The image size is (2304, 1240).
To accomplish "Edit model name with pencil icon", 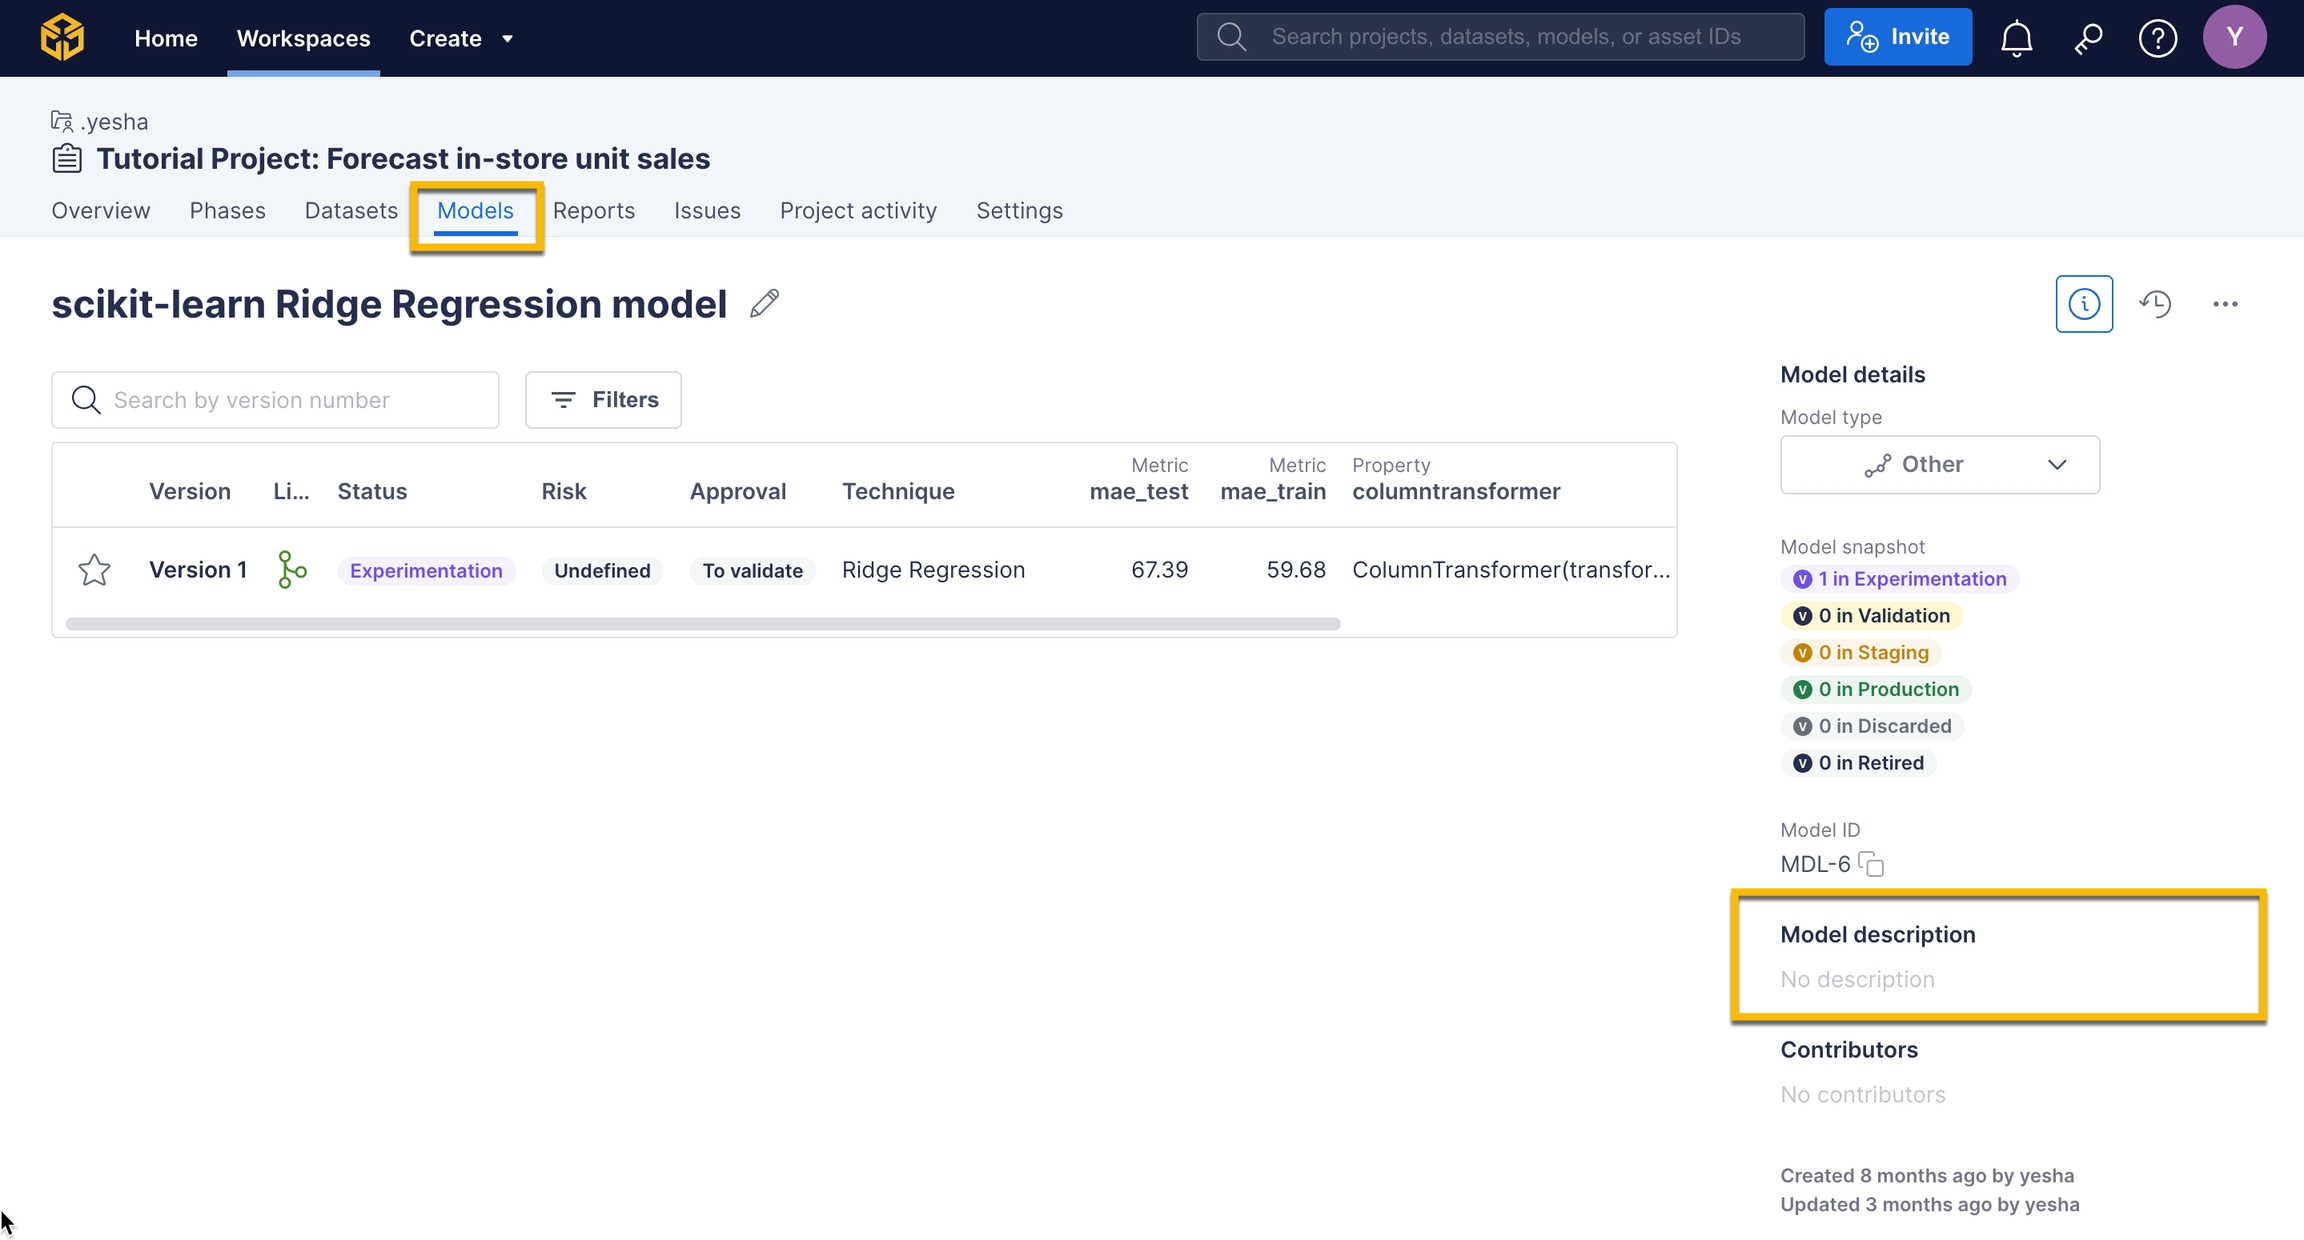I will [764, 303].
